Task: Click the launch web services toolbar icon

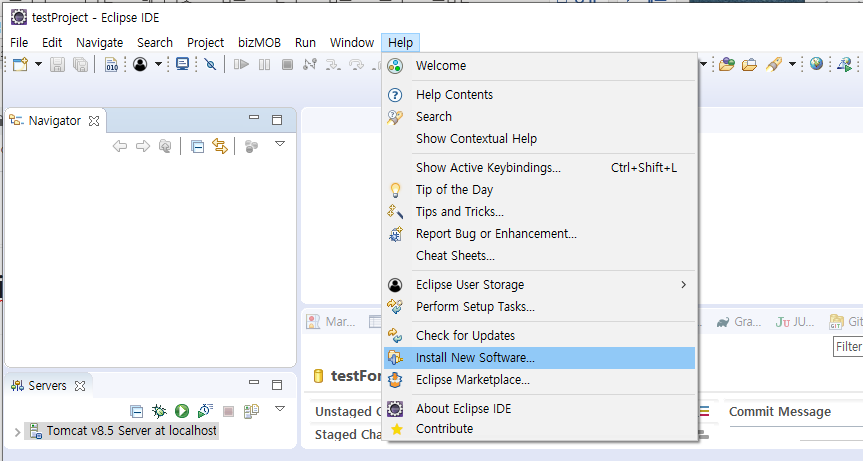Action: 844,64
